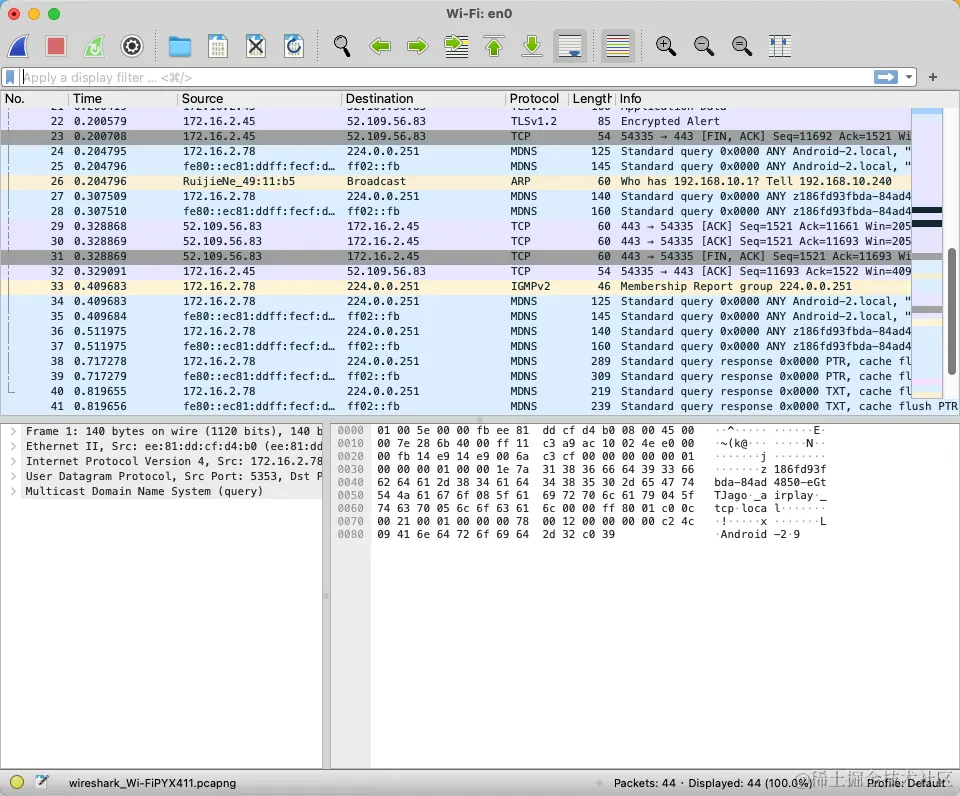The height and width of the screenshot is (796, 960).
Task: Expand the Ethernet II tree node
Action: [x=13, y=446]
